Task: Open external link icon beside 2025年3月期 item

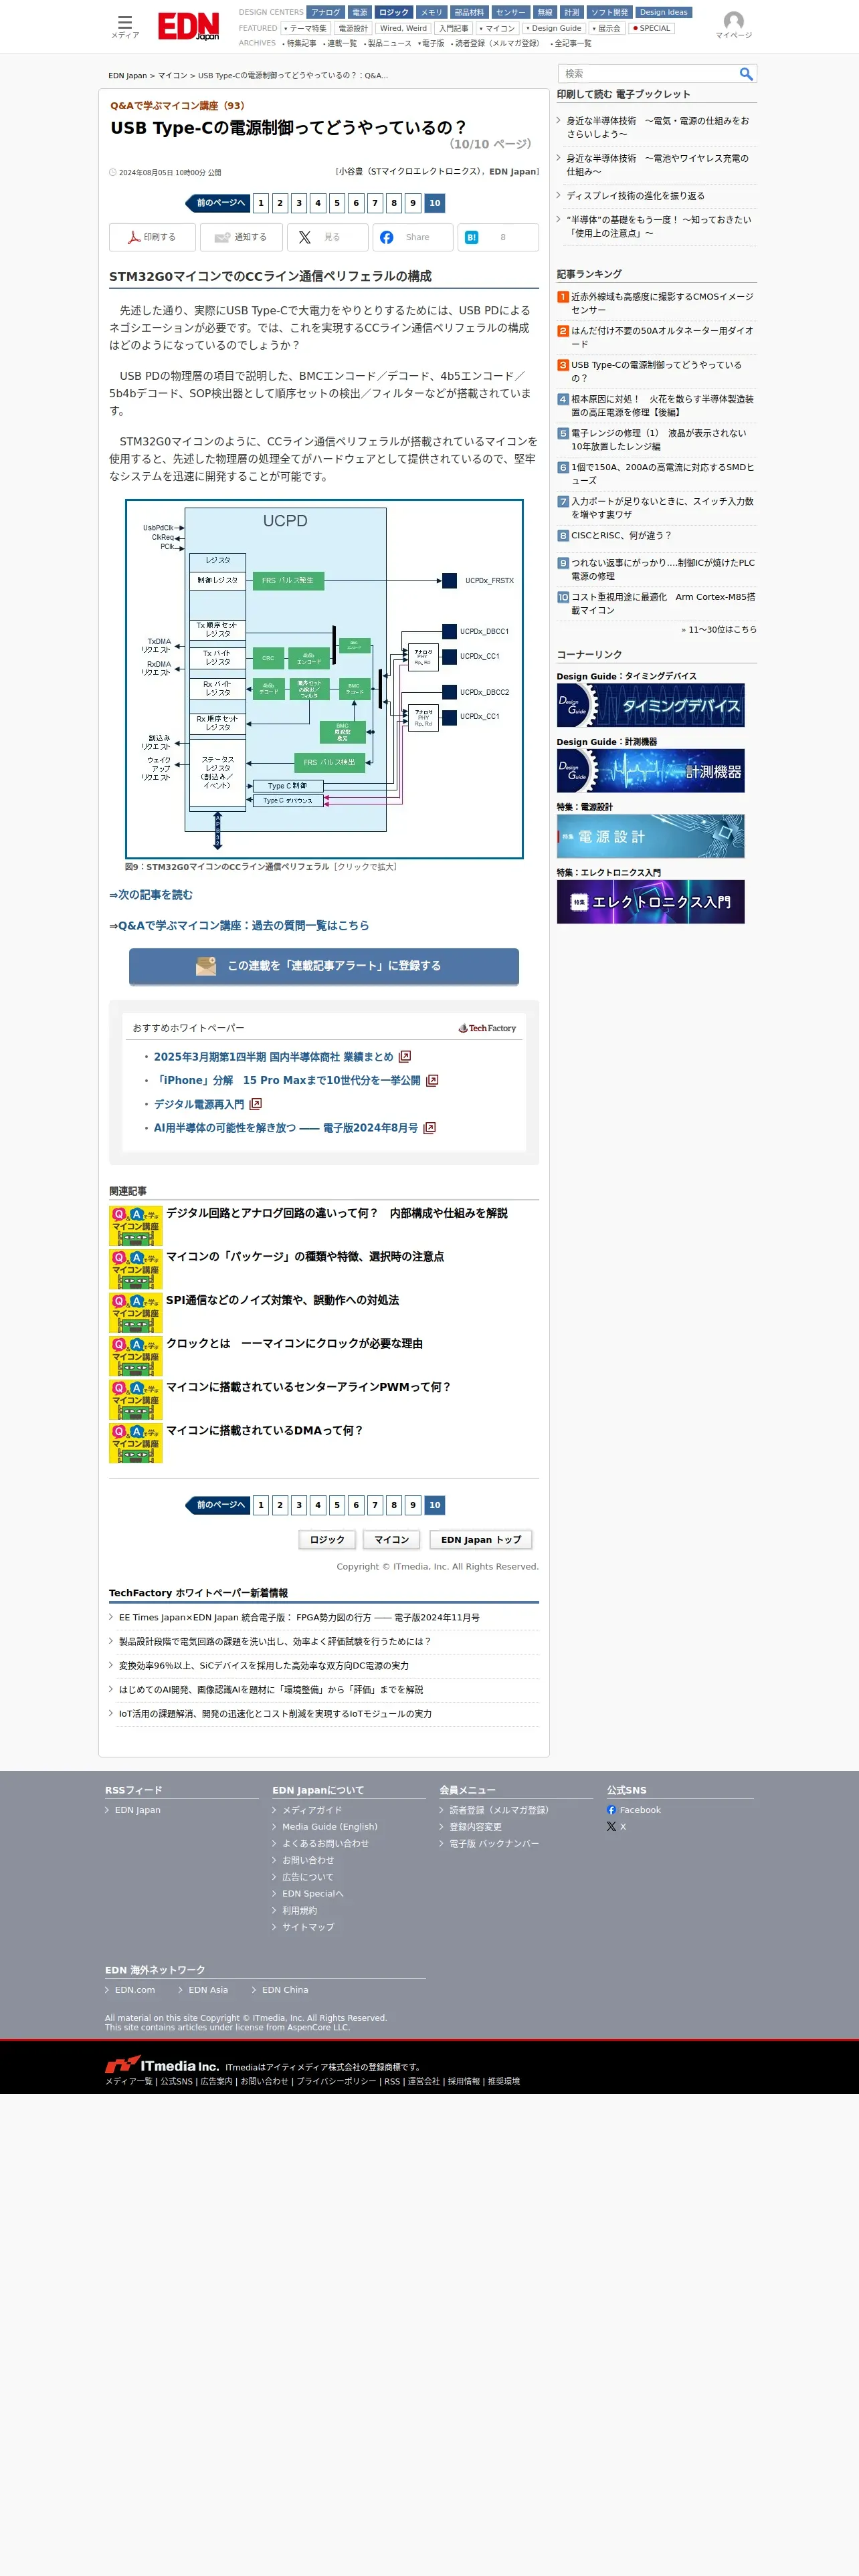Action: coord(404,1056)
